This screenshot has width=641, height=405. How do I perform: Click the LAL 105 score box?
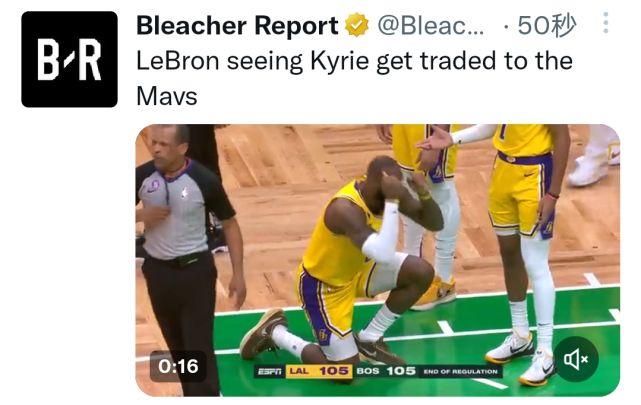pyautogui.click(x=317, y=372)
